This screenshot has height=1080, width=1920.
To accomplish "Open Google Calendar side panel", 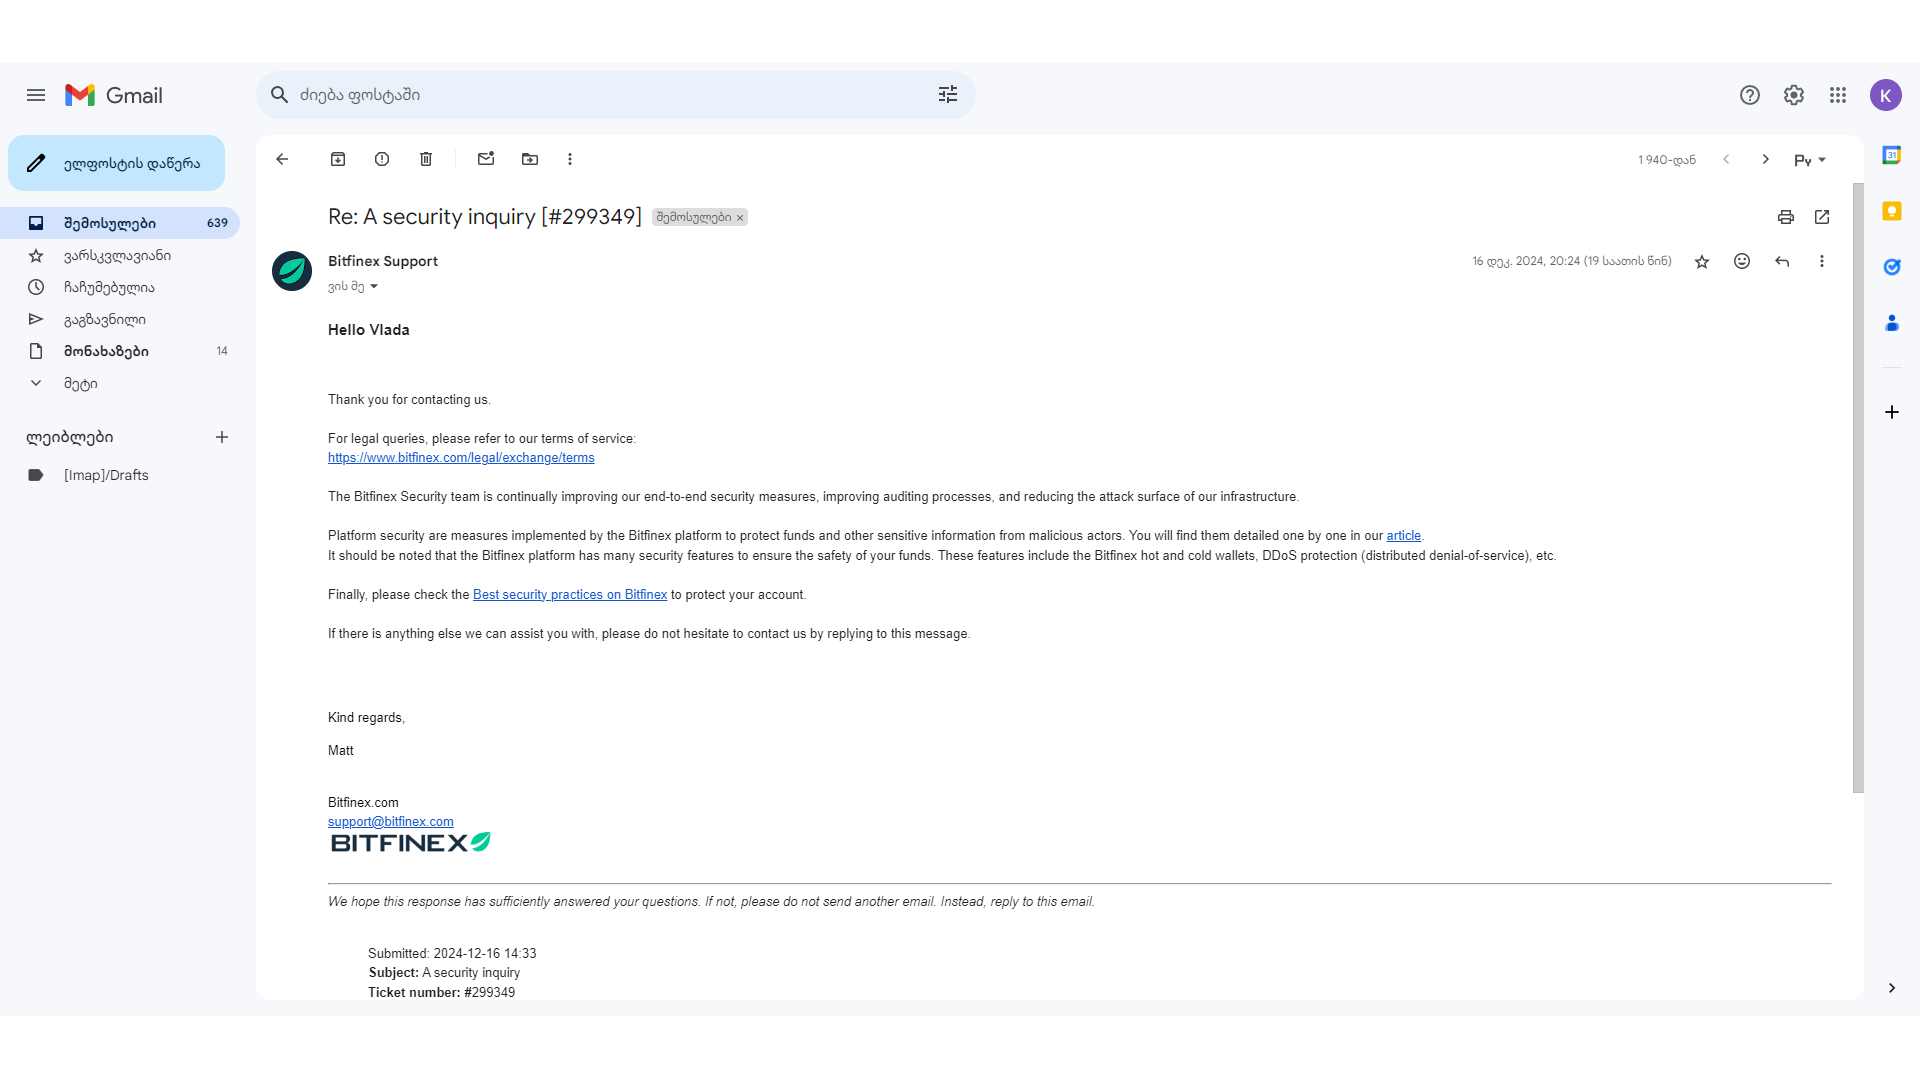I will (1892, 155).
